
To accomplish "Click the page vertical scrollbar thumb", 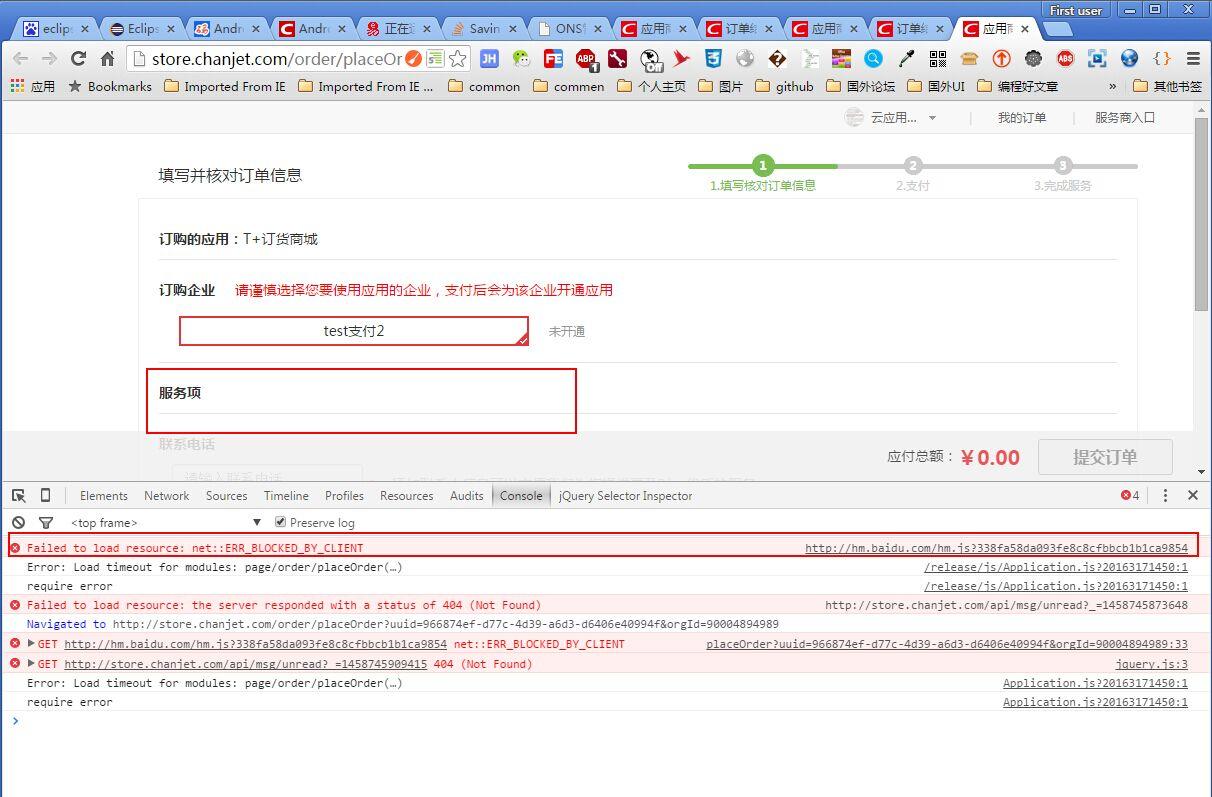I will pos(1201,214).
